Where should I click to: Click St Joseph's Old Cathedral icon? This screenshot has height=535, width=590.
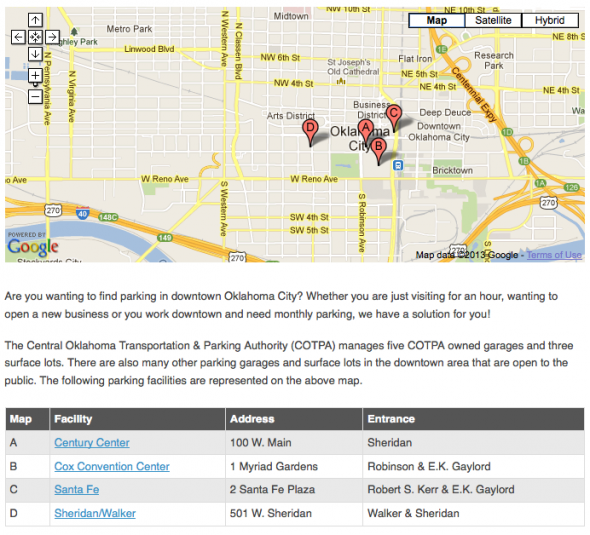[341, 81]
